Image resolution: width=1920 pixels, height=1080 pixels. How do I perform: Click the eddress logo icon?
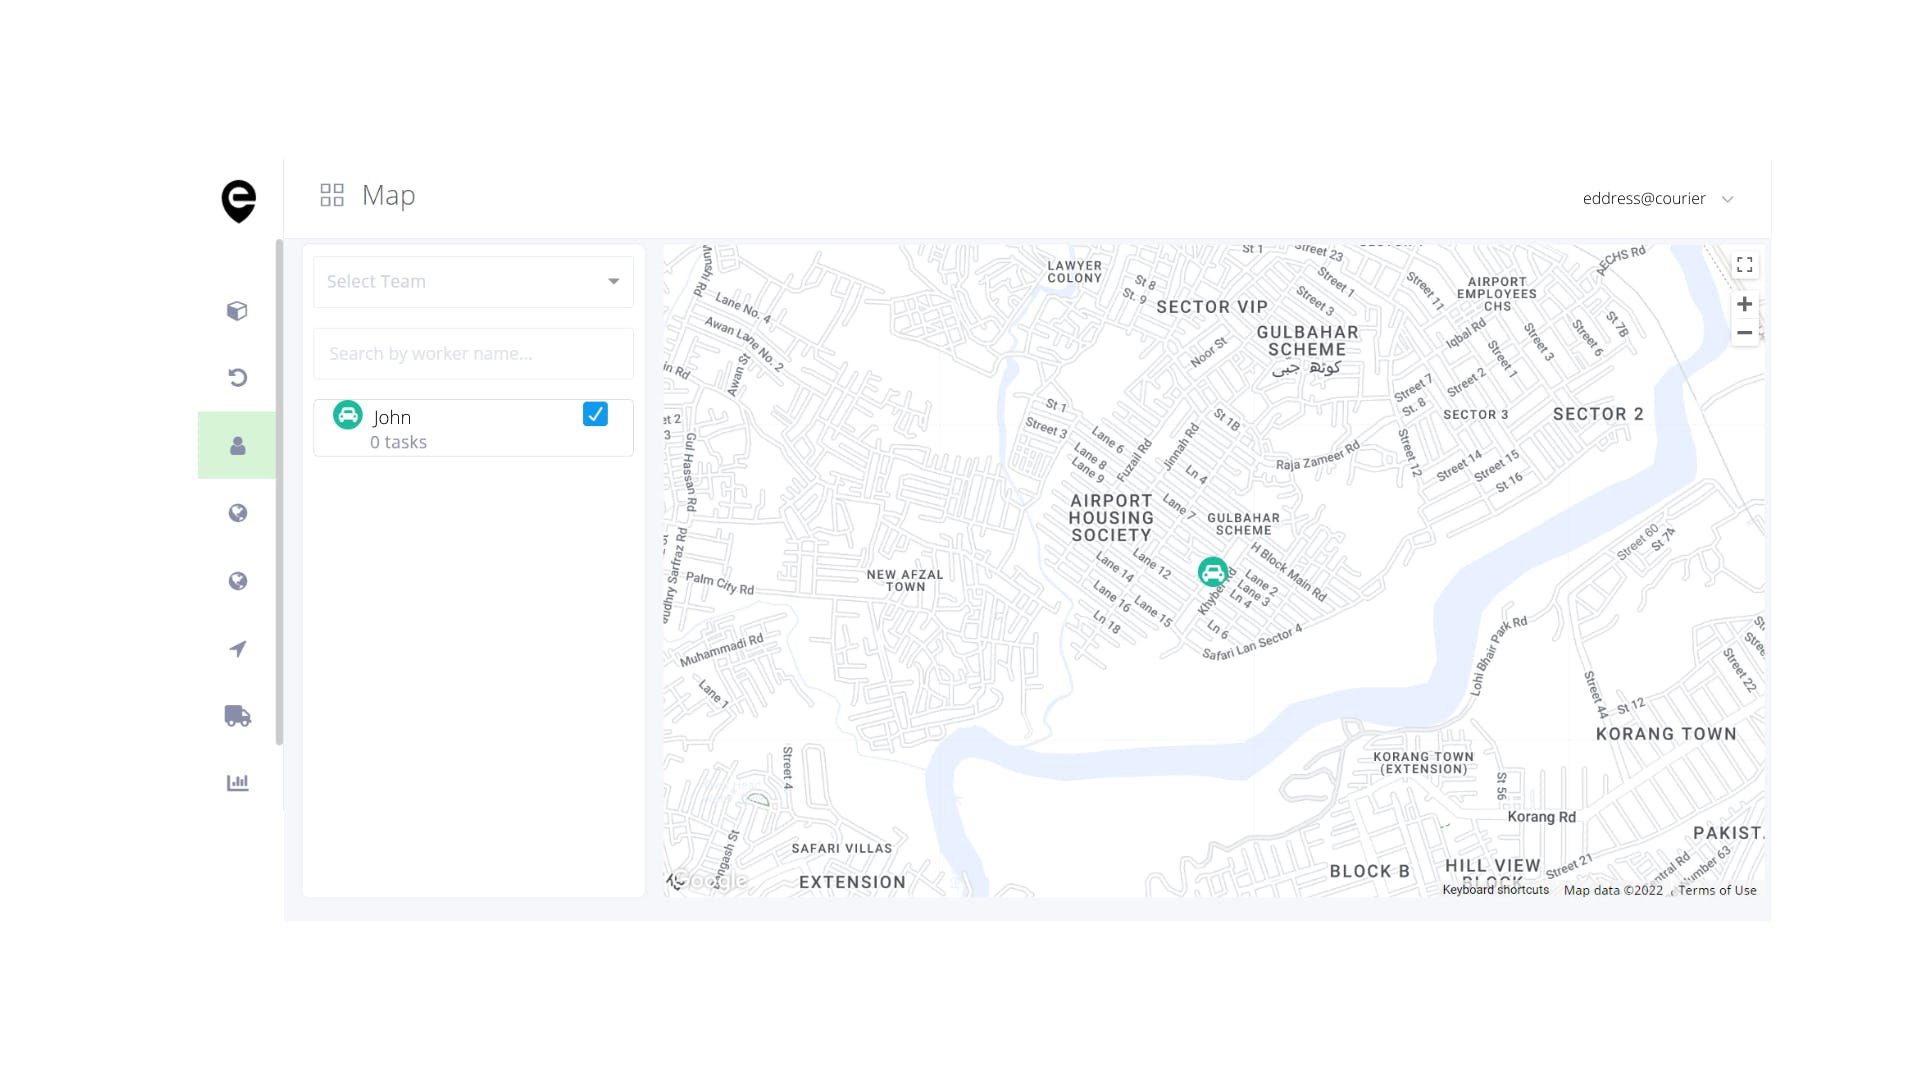click(x=239, y=201)
